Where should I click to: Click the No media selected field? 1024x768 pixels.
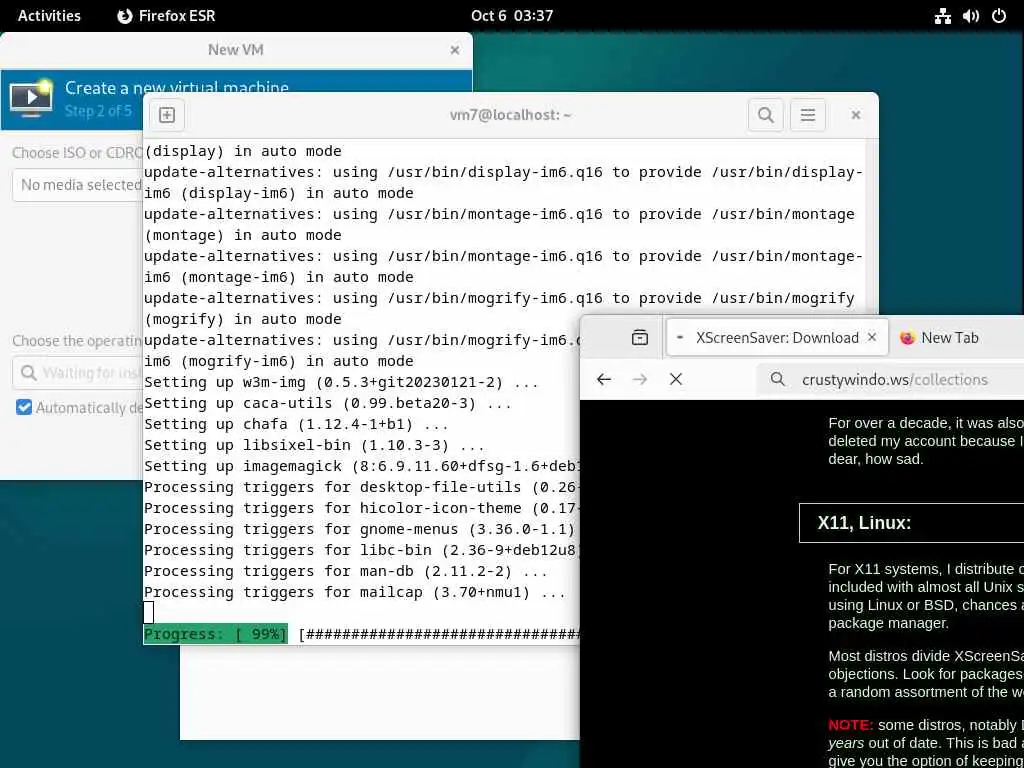(78, 185)
